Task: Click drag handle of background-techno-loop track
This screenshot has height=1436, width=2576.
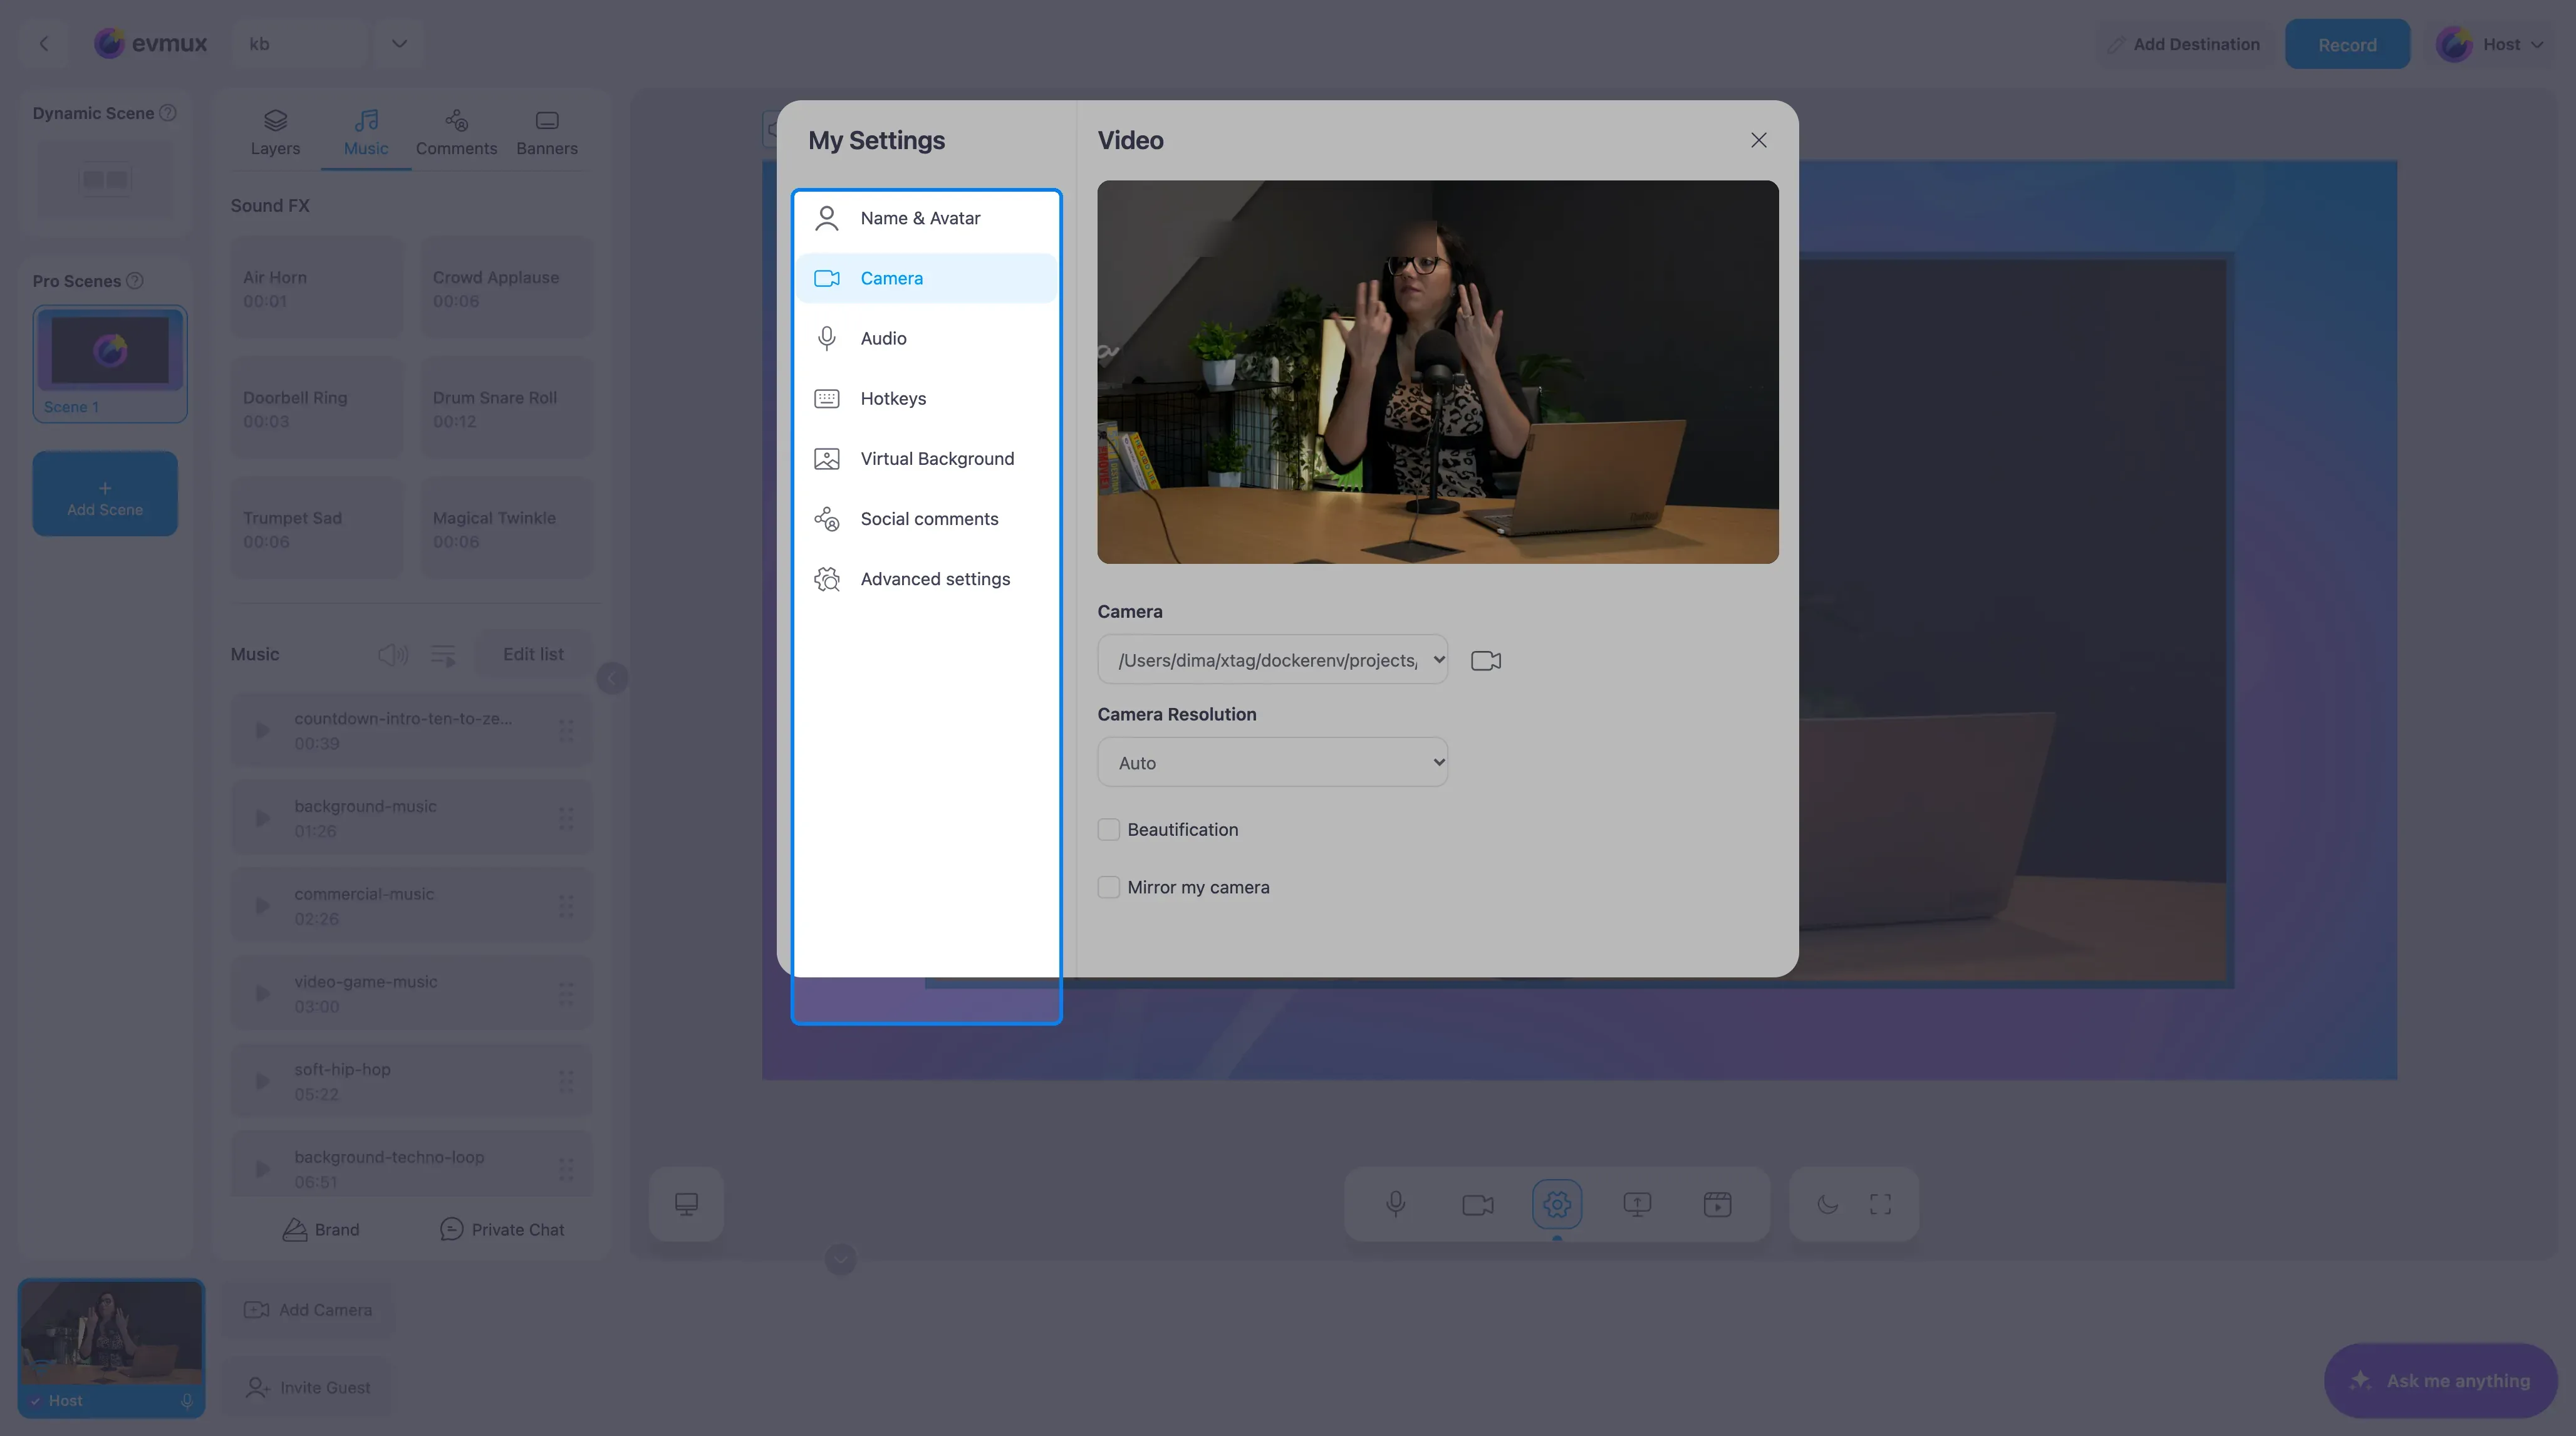Action: point(566,1168)
